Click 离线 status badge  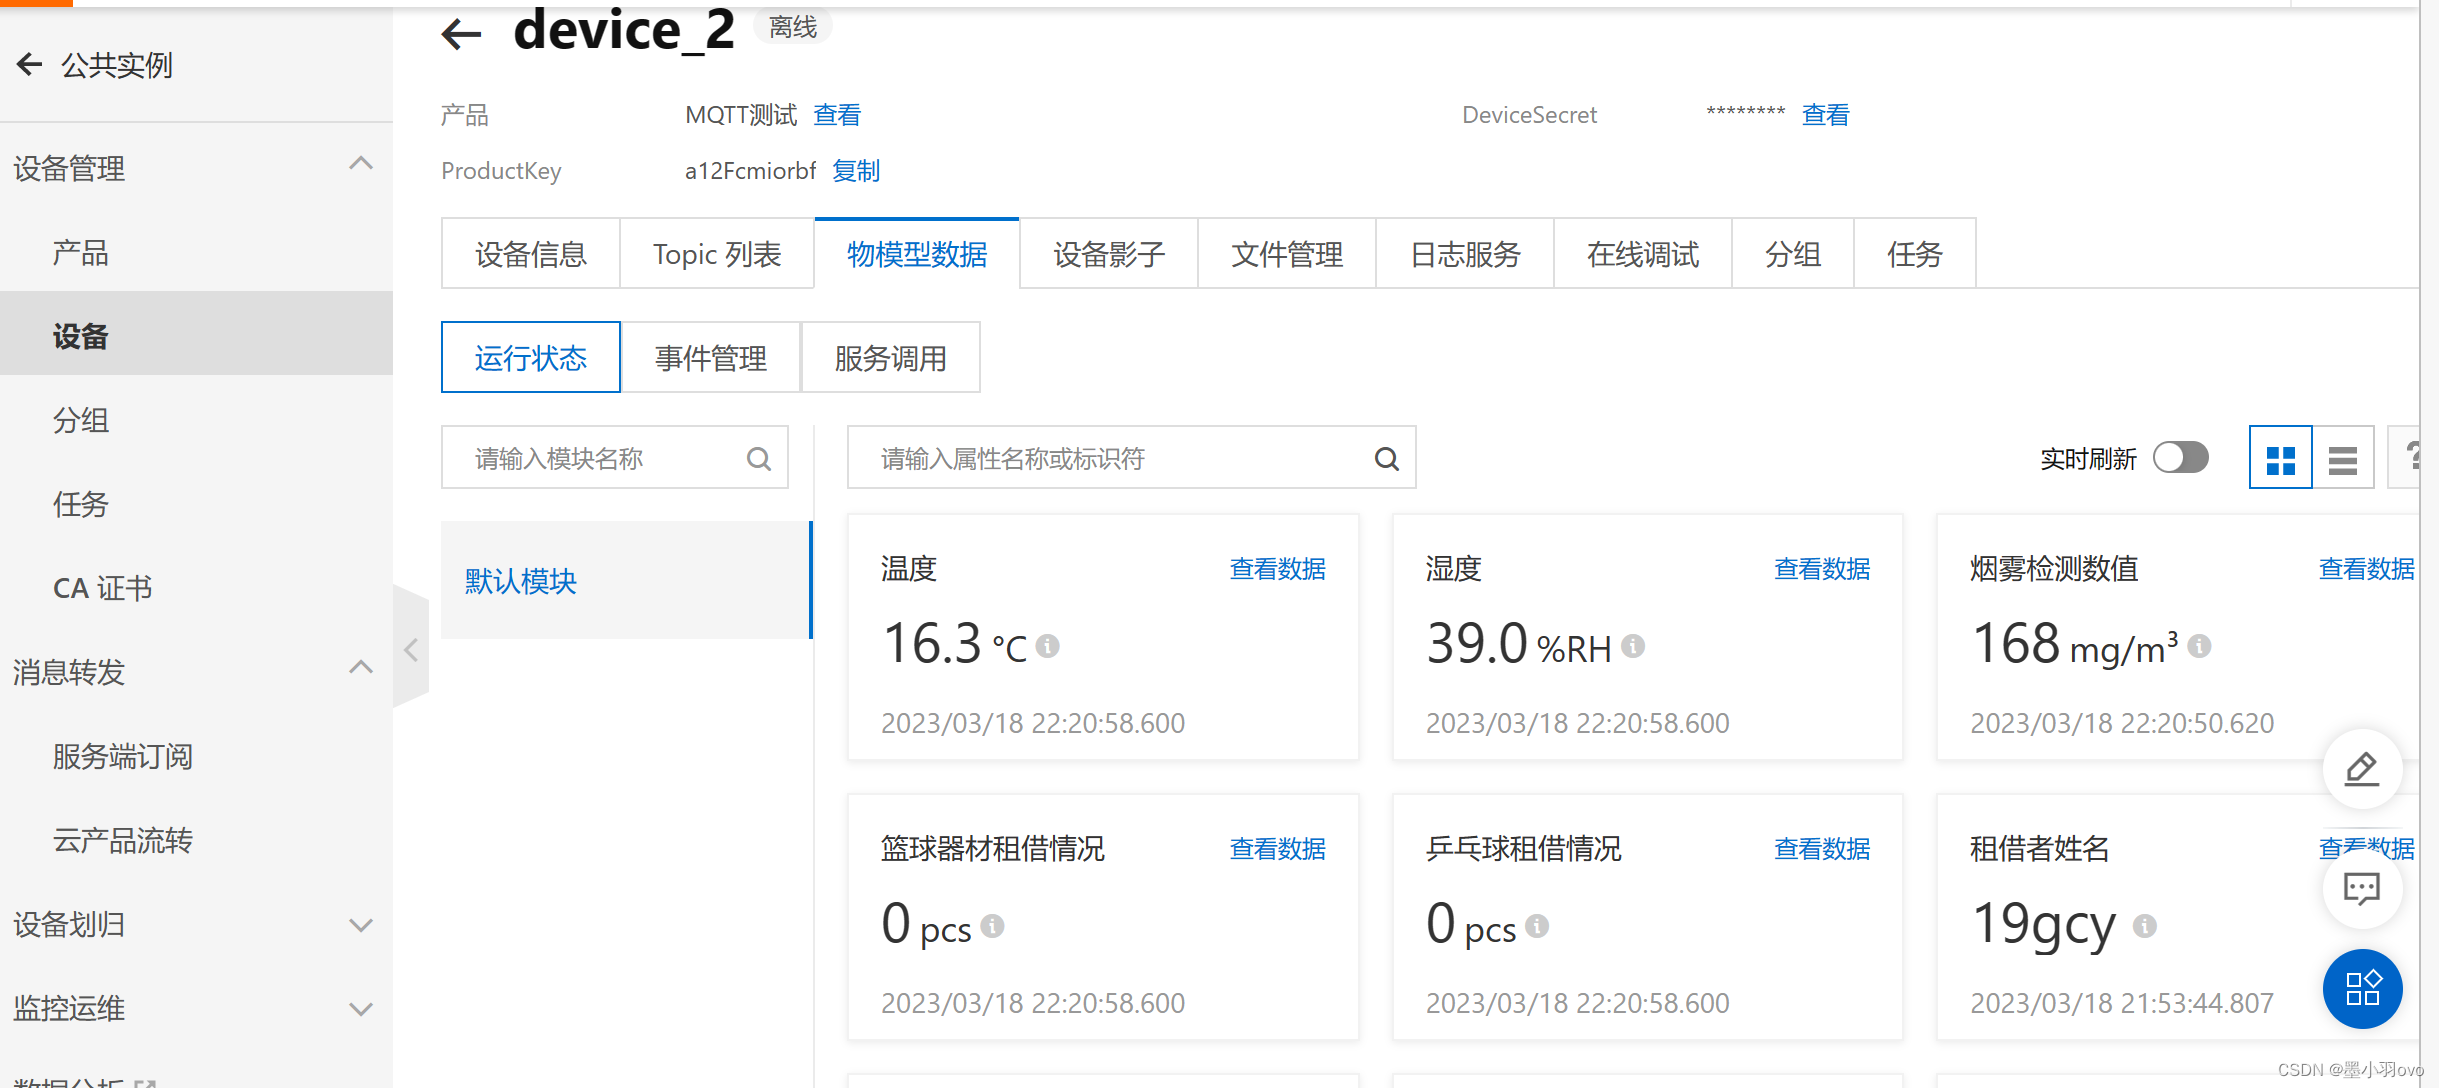(x=793, y=28)
